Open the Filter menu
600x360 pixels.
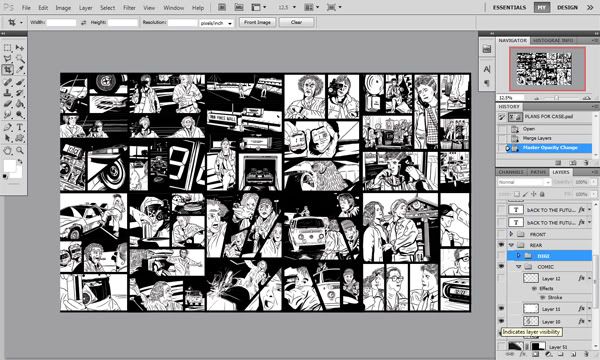coord(129,8)
